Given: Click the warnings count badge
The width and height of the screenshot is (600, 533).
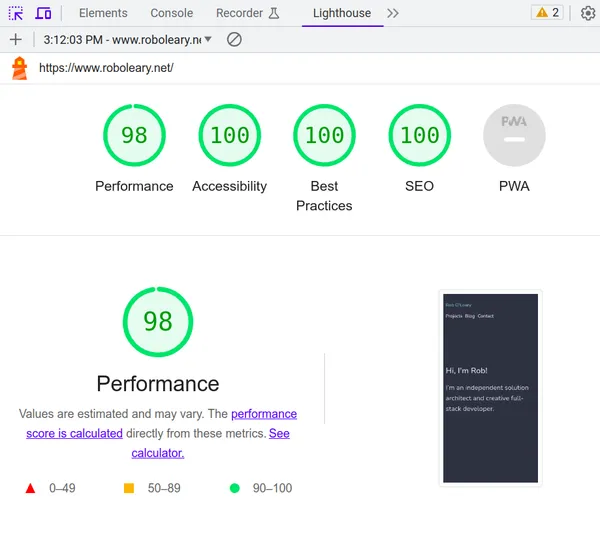Looking at the screenshot, I should pyautogui.click(x=547, y=13).
